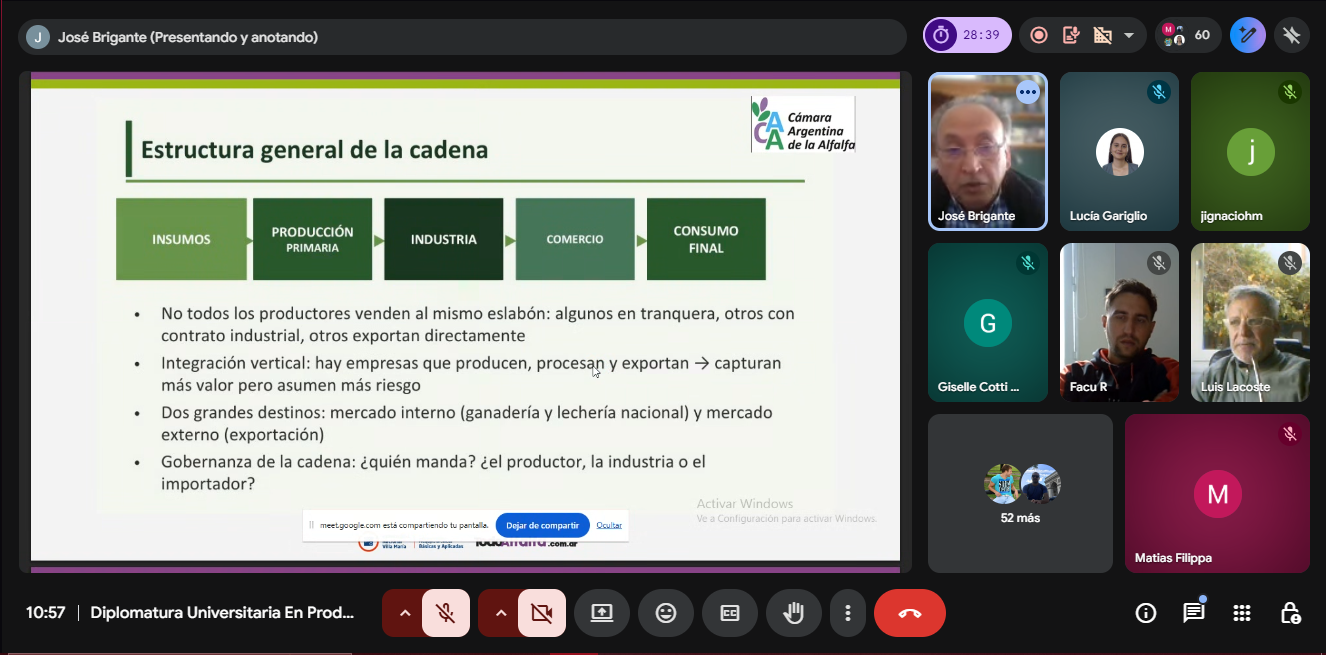Image resolution: width=1326 pixels, height=655 pixels.
Task: Click the clock time 10:57
Action: point(46,613)
